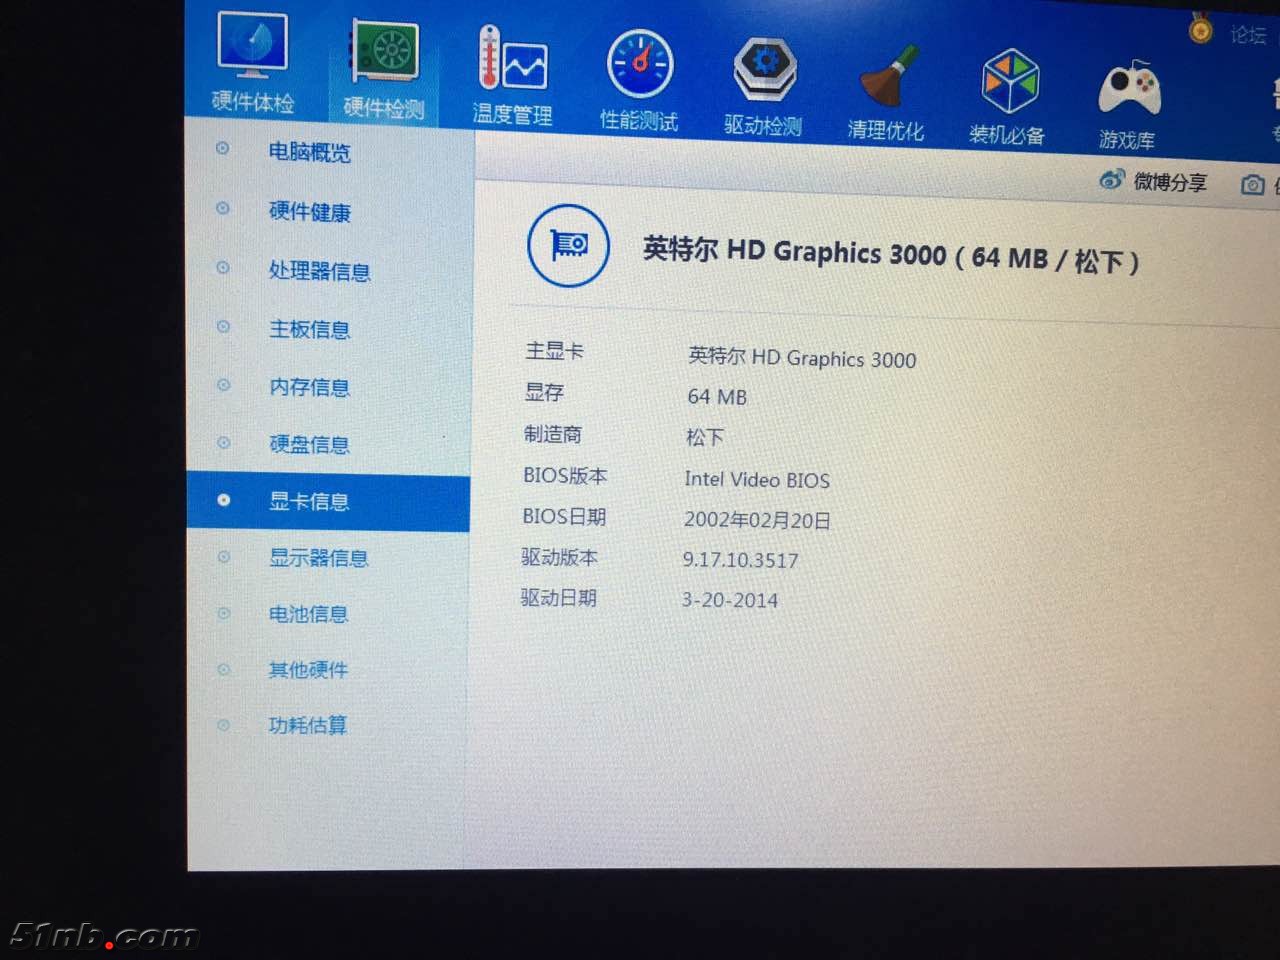
Task: Click the 清理优化 cleanup broom icon
Action: (887, 77)
